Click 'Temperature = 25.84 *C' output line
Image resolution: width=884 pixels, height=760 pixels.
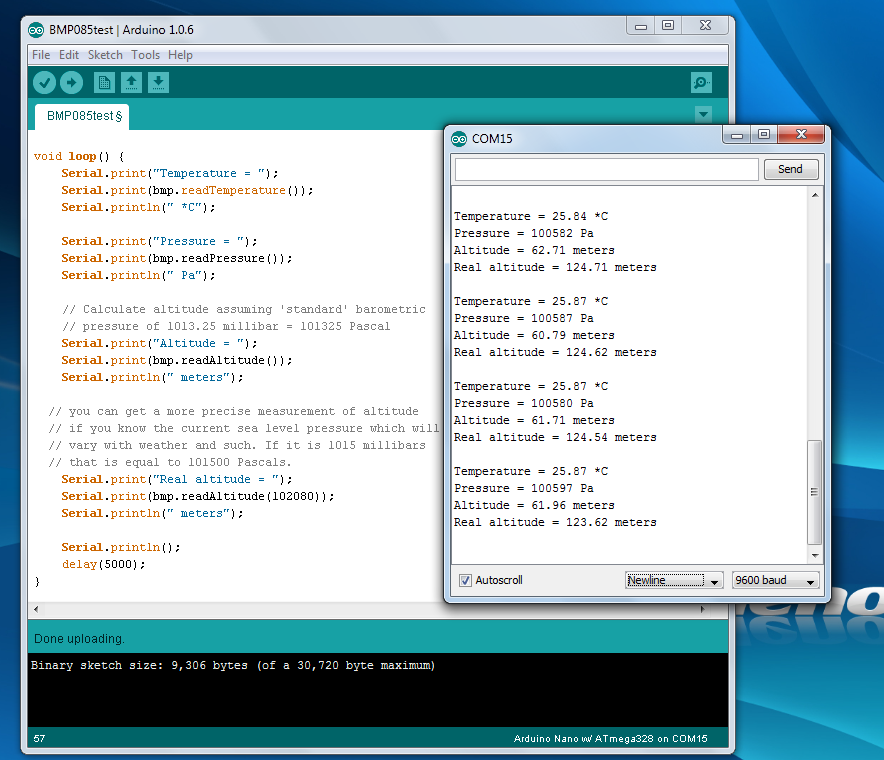click(x=531, y=216)
